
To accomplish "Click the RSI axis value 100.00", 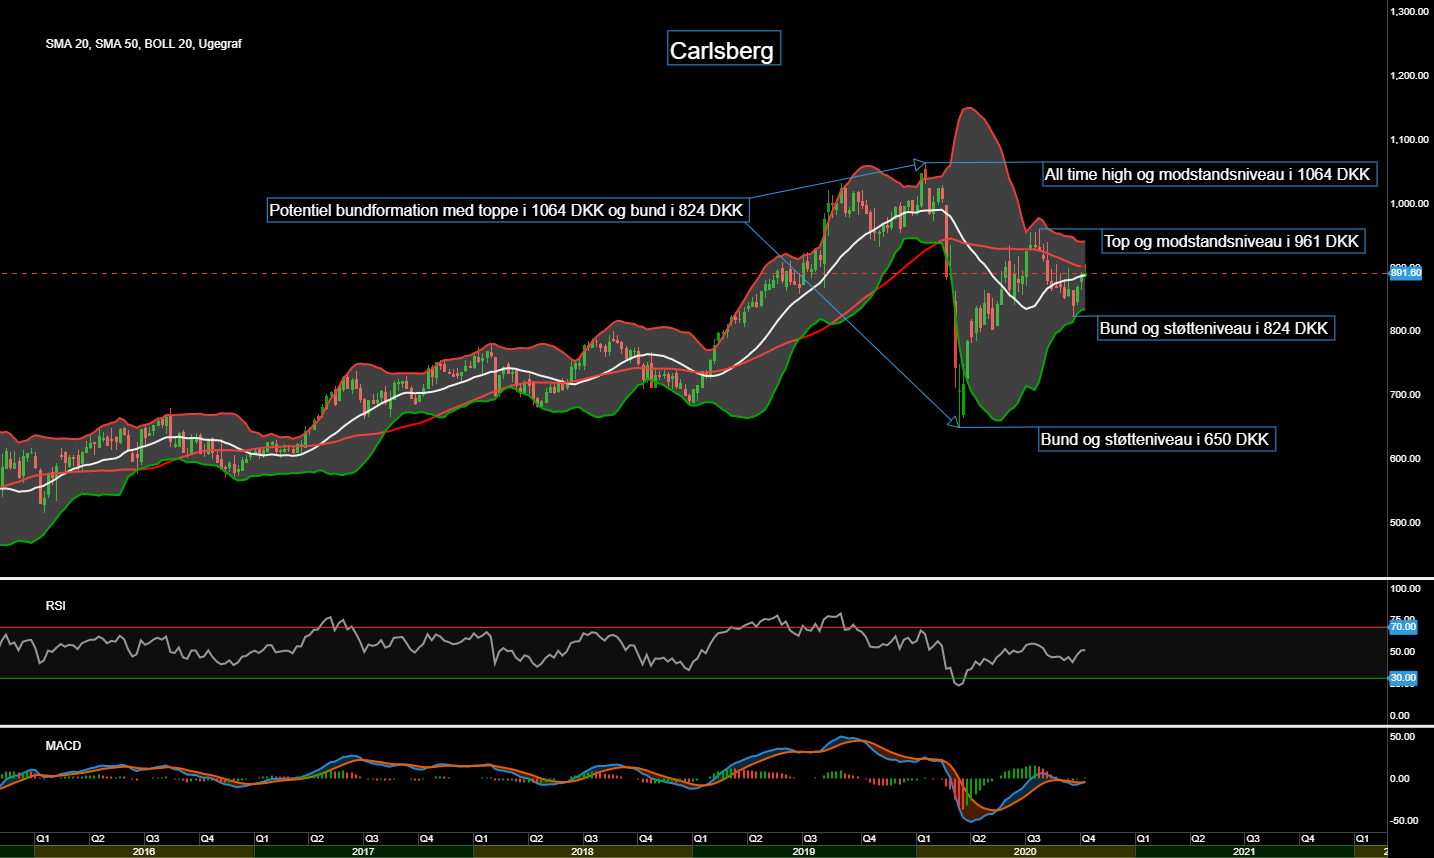I will pos(1405,589).
